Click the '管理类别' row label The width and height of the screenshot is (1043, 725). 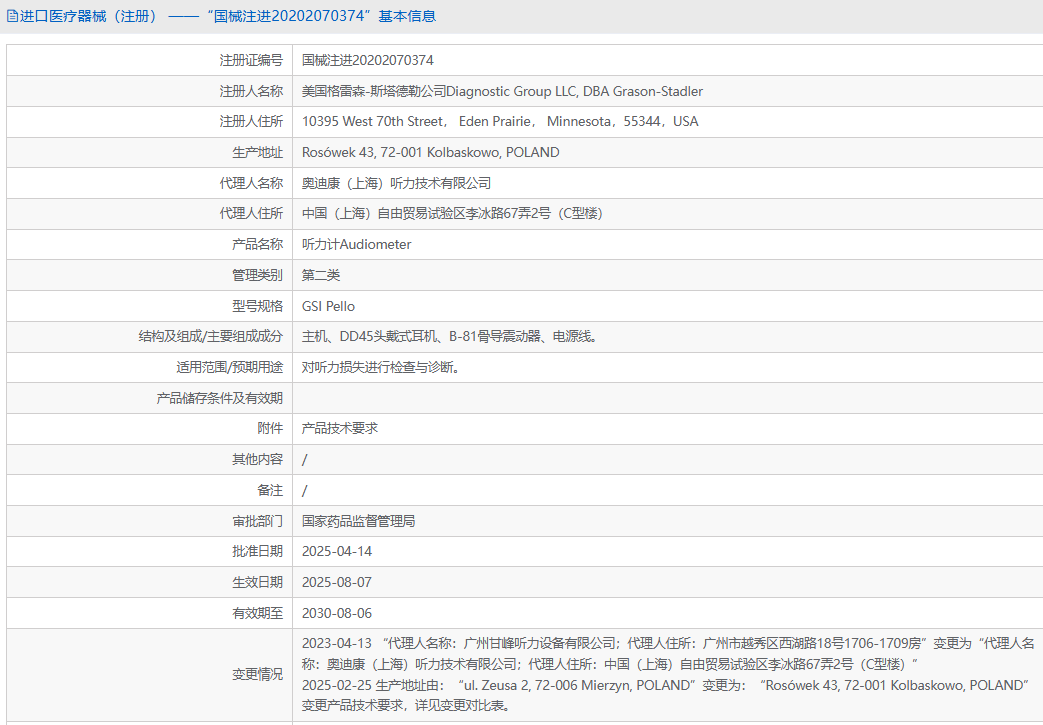point(257,275)
